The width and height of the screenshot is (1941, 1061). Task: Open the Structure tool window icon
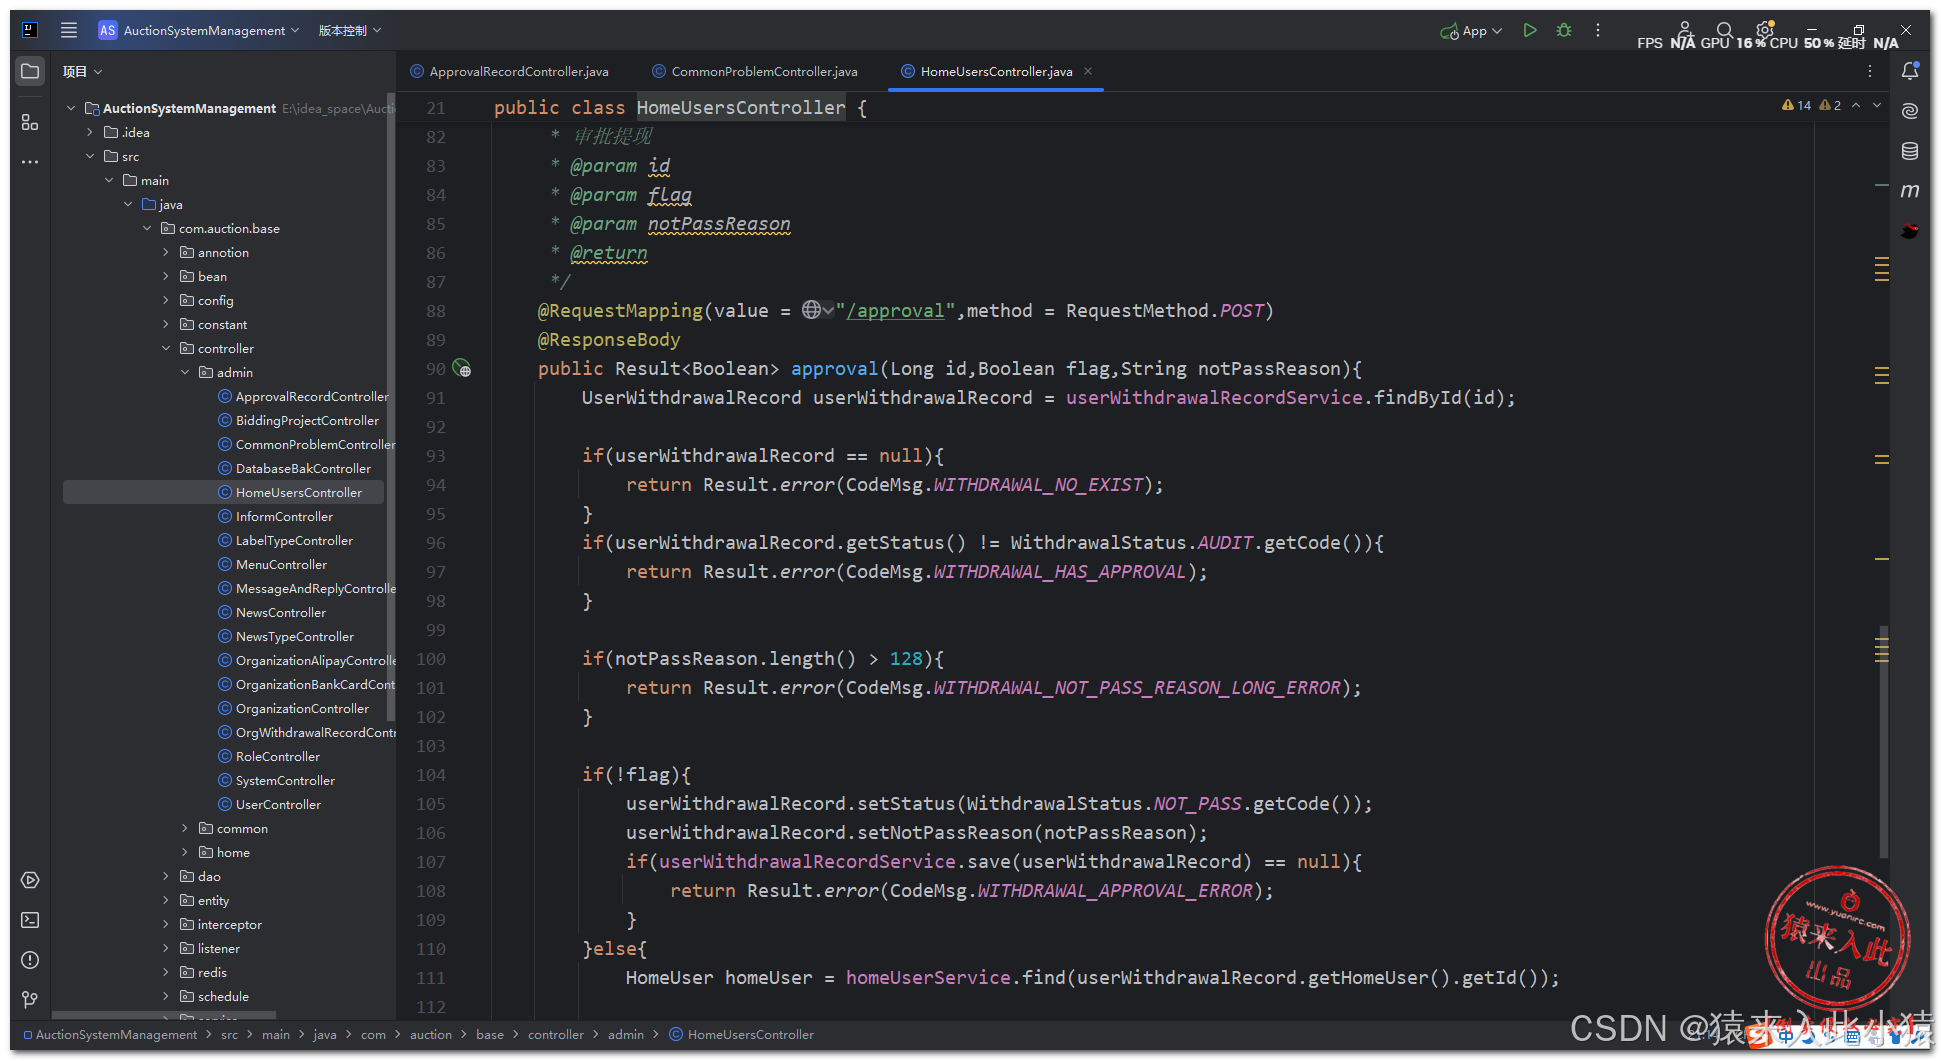pos(30,122)
